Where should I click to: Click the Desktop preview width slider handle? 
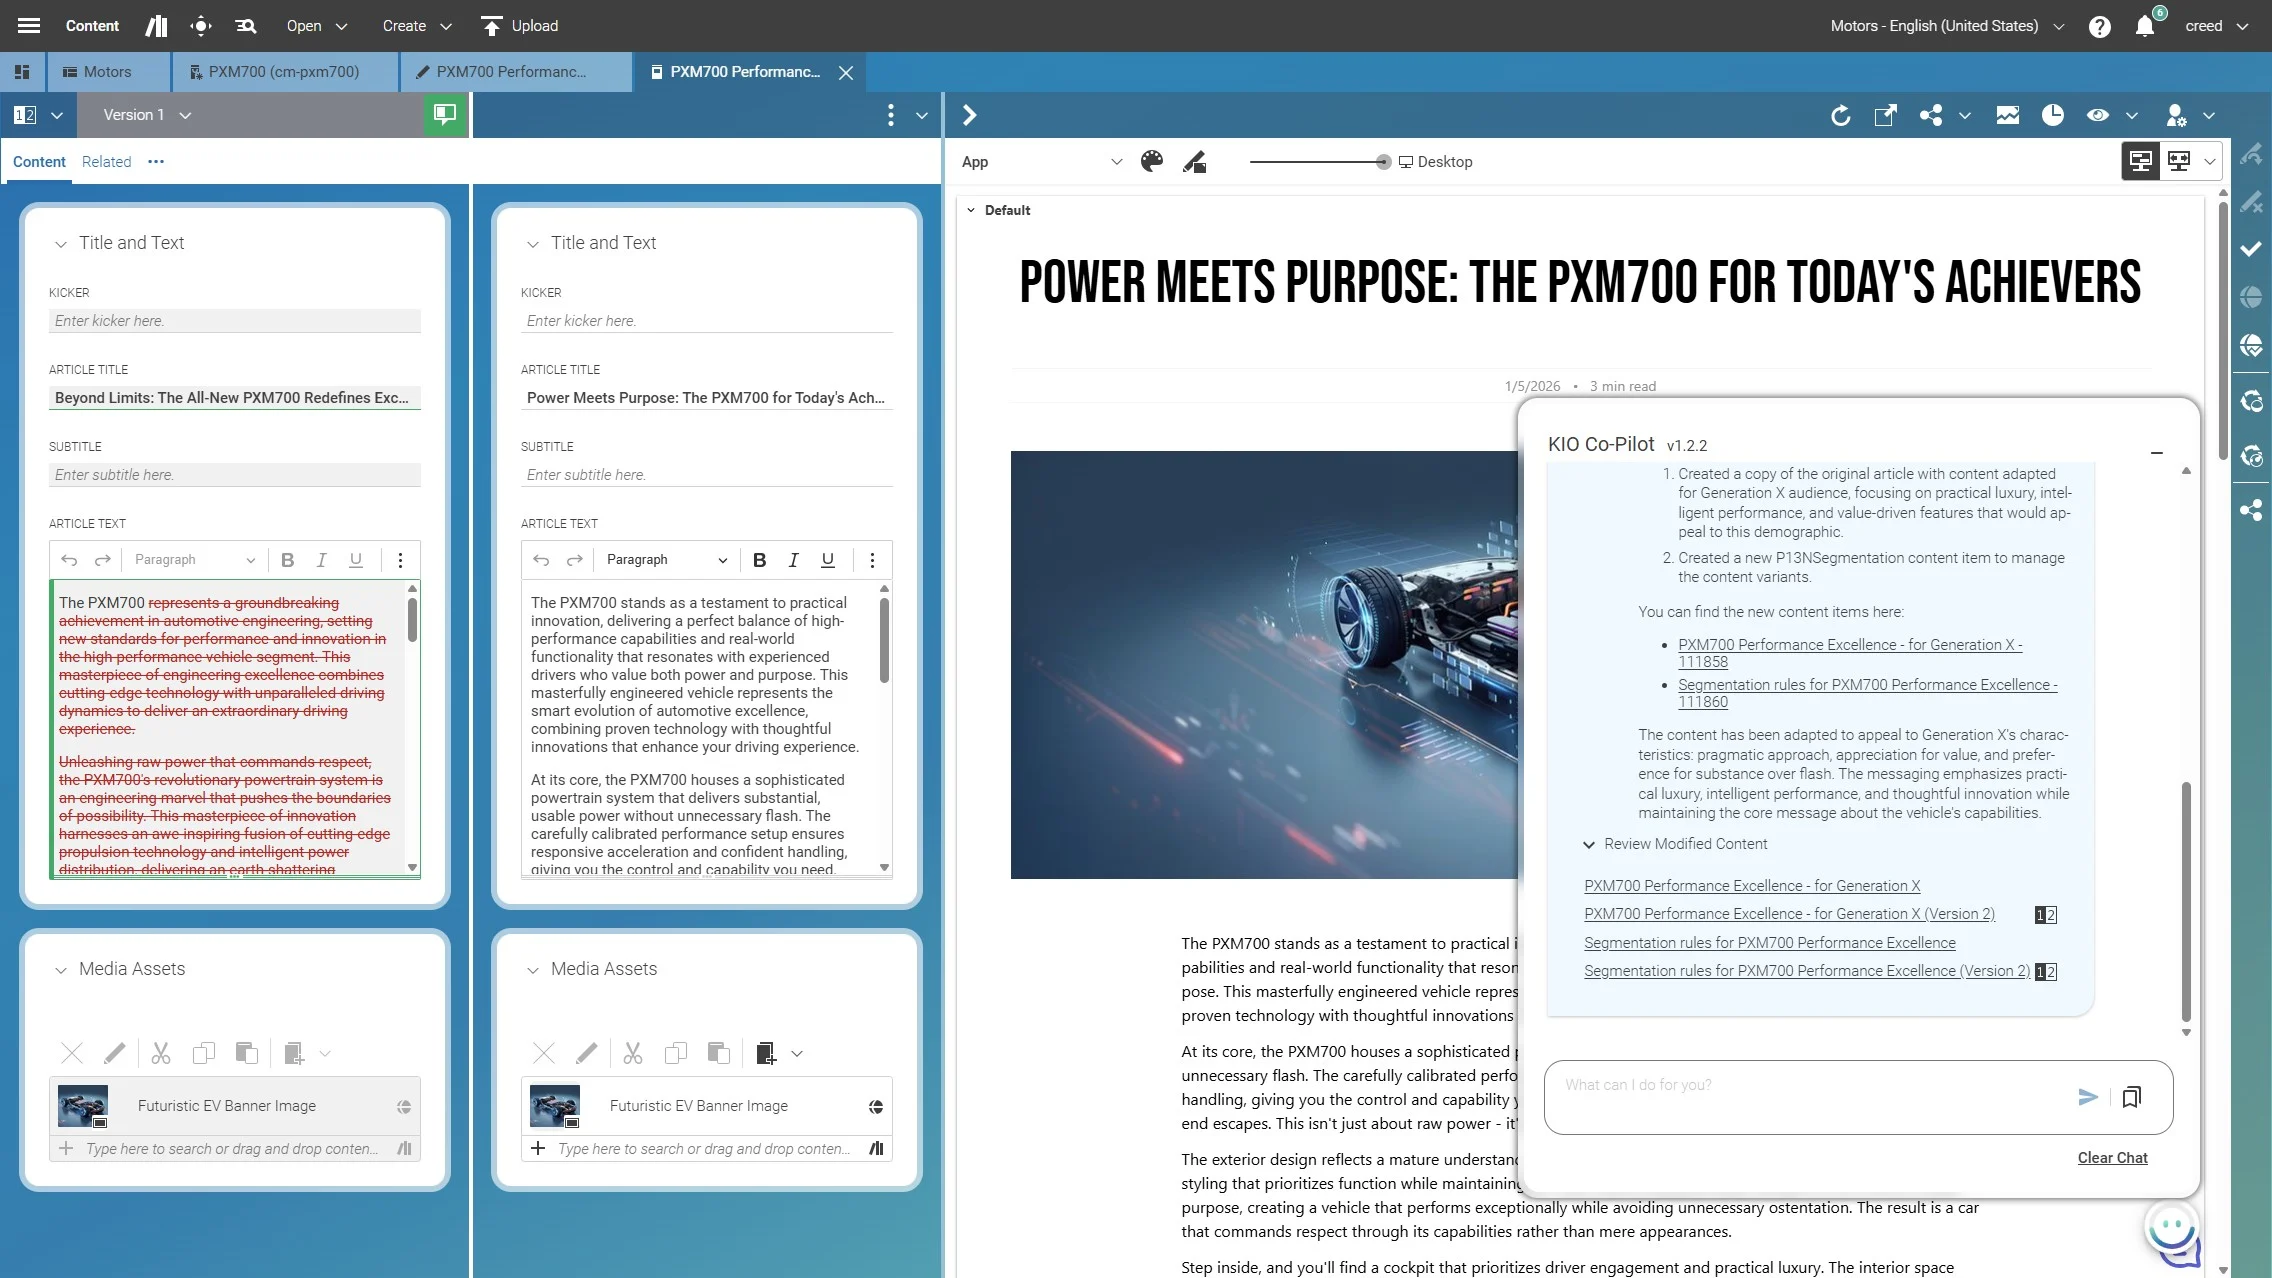click(1383, 162)
